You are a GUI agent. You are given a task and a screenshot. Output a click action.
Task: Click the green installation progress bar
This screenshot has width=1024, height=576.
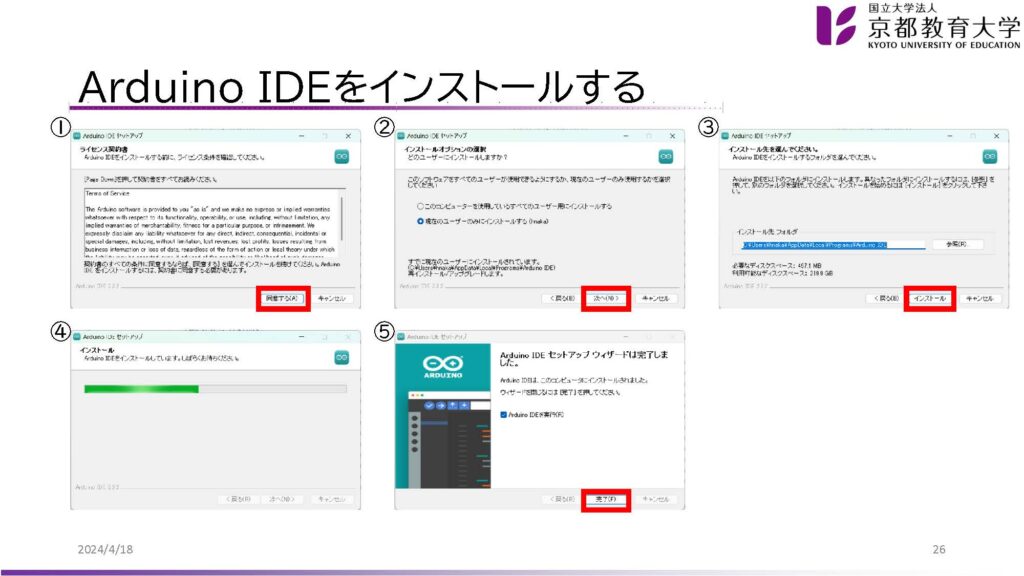(141, 389)
